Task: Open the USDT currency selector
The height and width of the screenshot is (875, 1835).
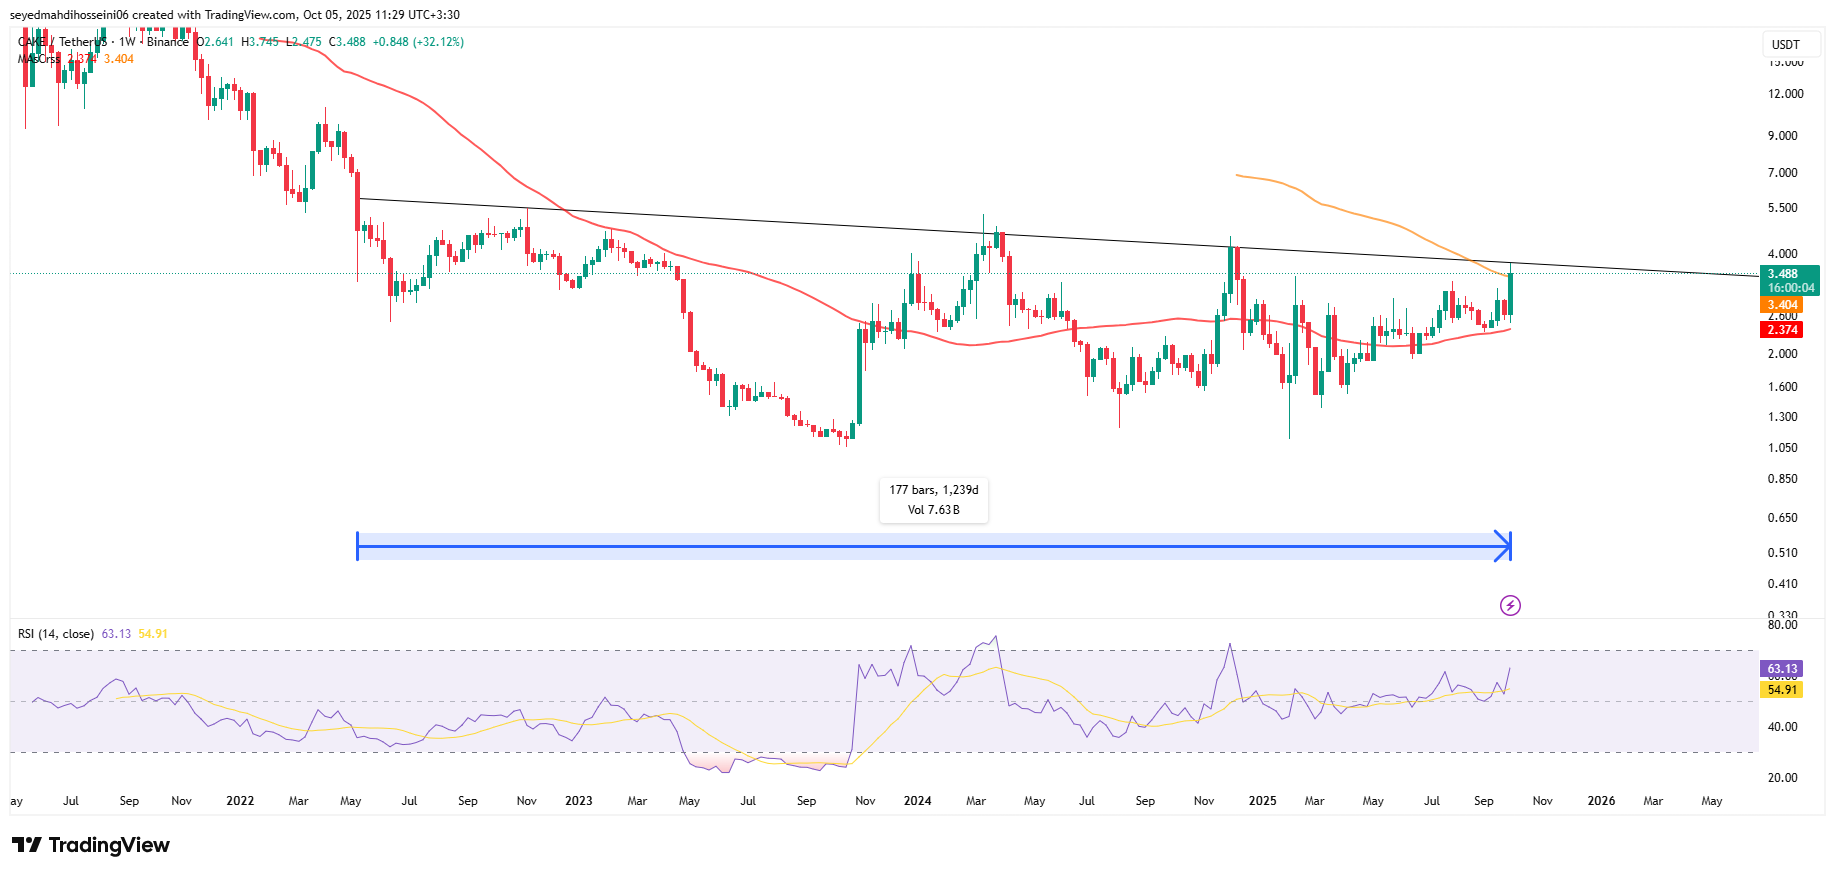Action: point(1786,44)
